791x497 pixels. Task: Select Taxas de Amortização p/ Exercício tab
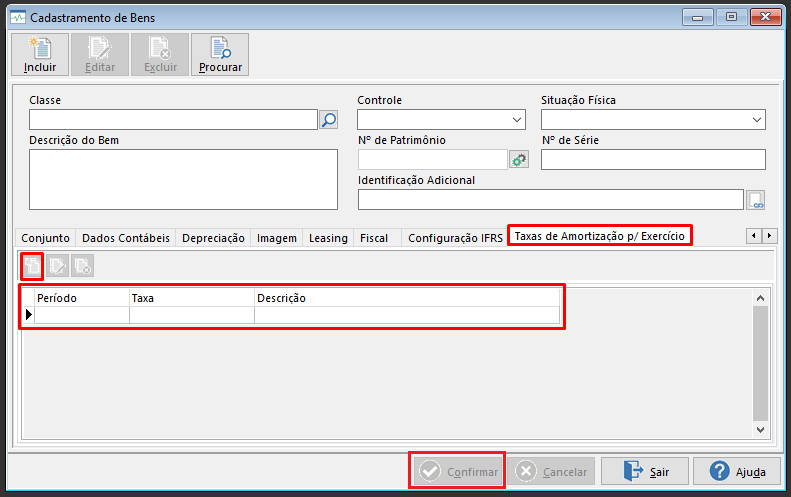(599, 236)
